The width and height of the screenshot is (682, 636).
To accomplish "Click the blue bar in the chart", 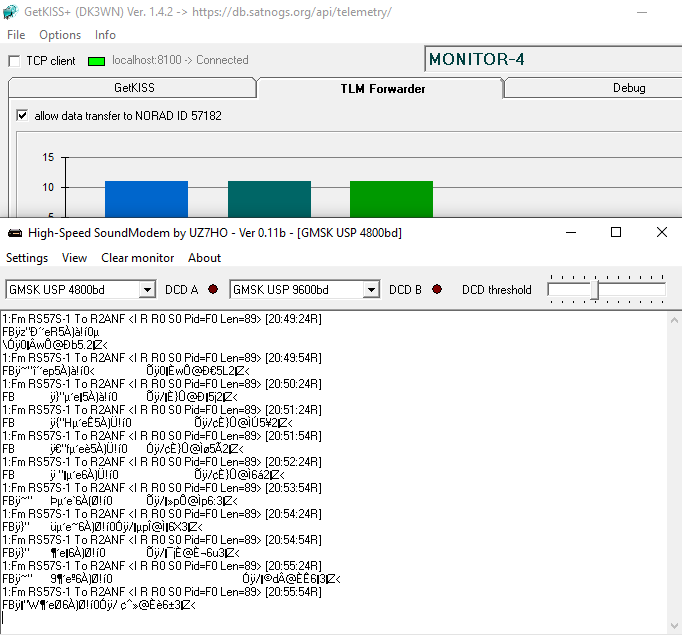I will (147, 199).
